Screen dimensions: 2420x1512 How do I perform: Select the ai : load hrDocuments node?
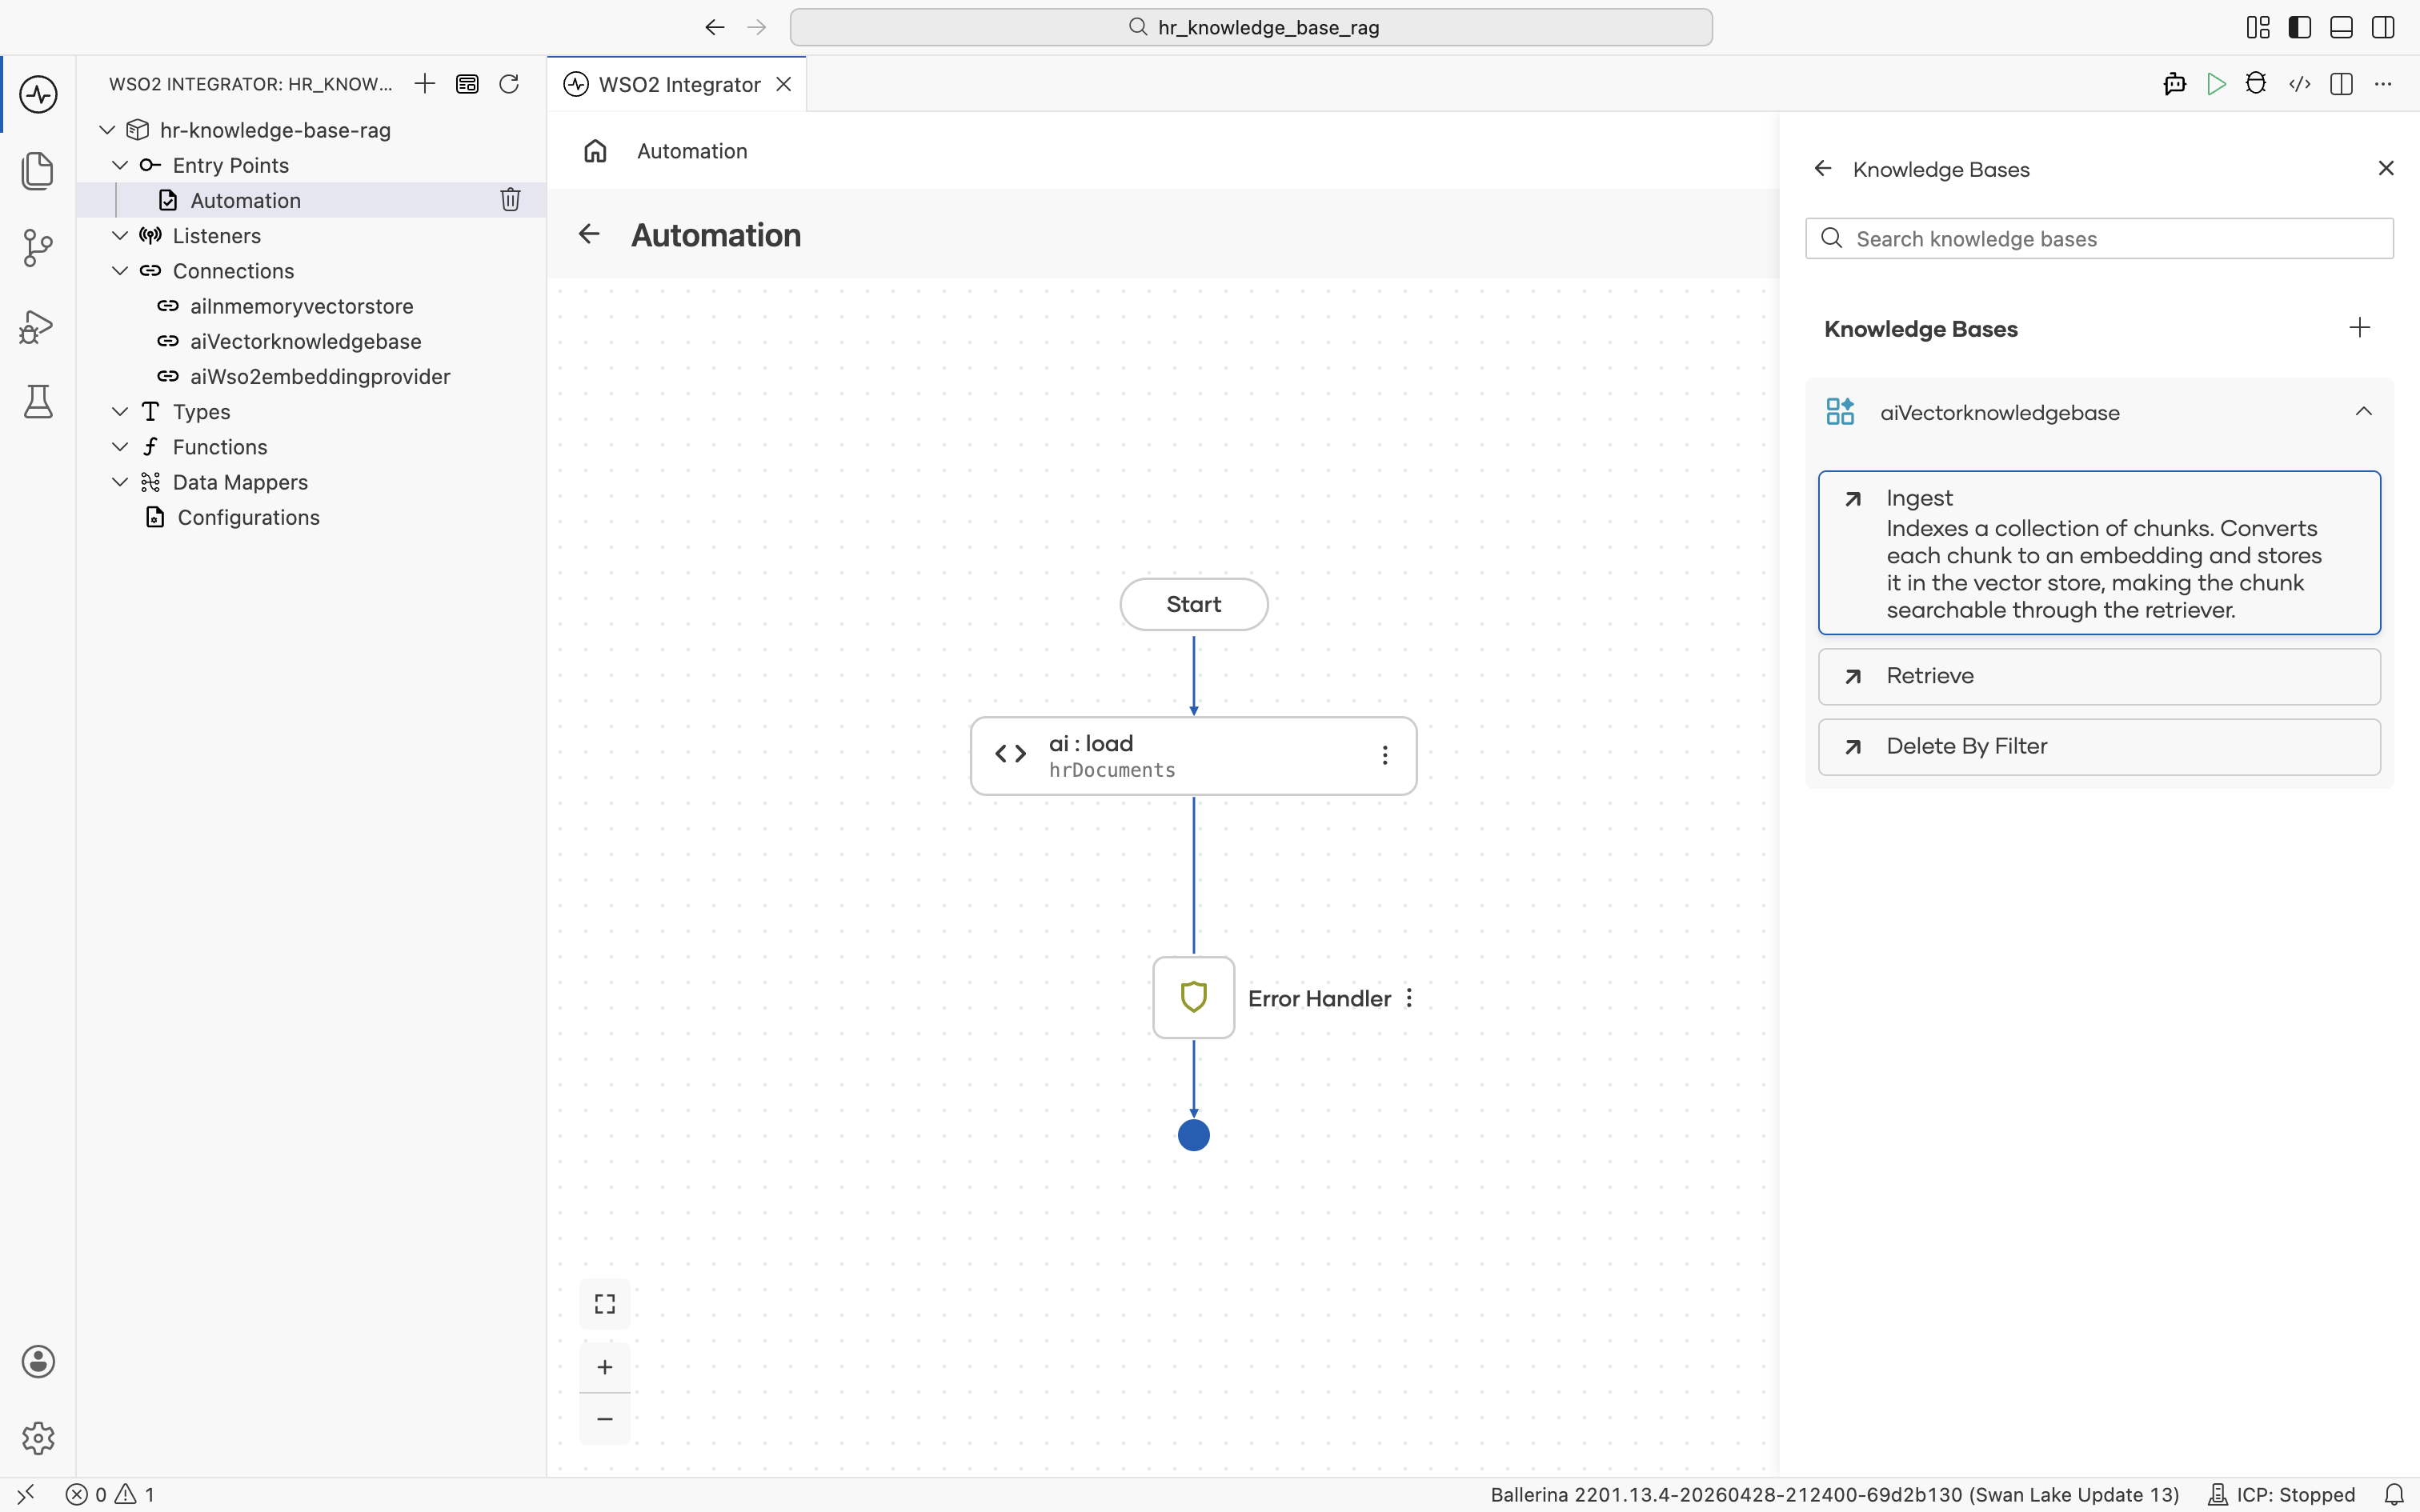1194,756
